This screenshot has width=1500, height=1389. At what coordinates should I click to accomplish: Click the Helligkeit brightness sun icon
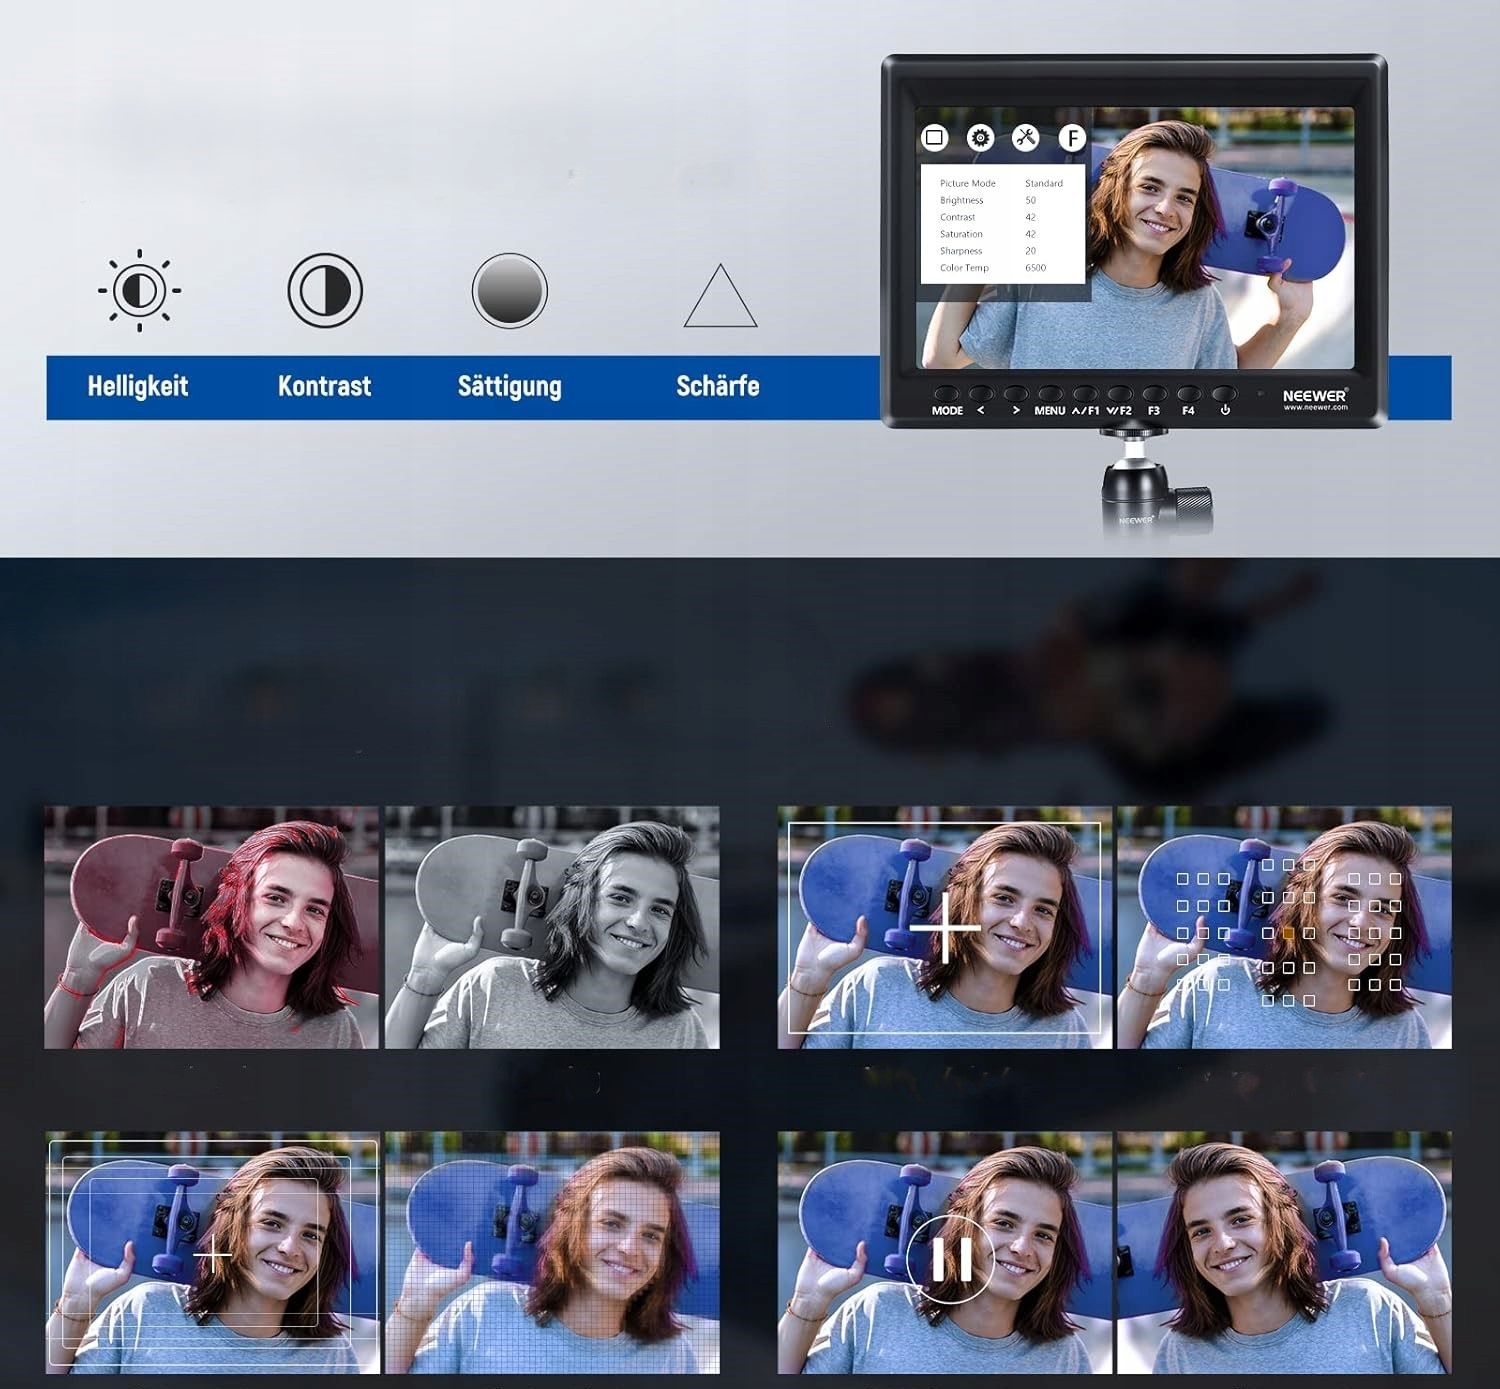139,291
